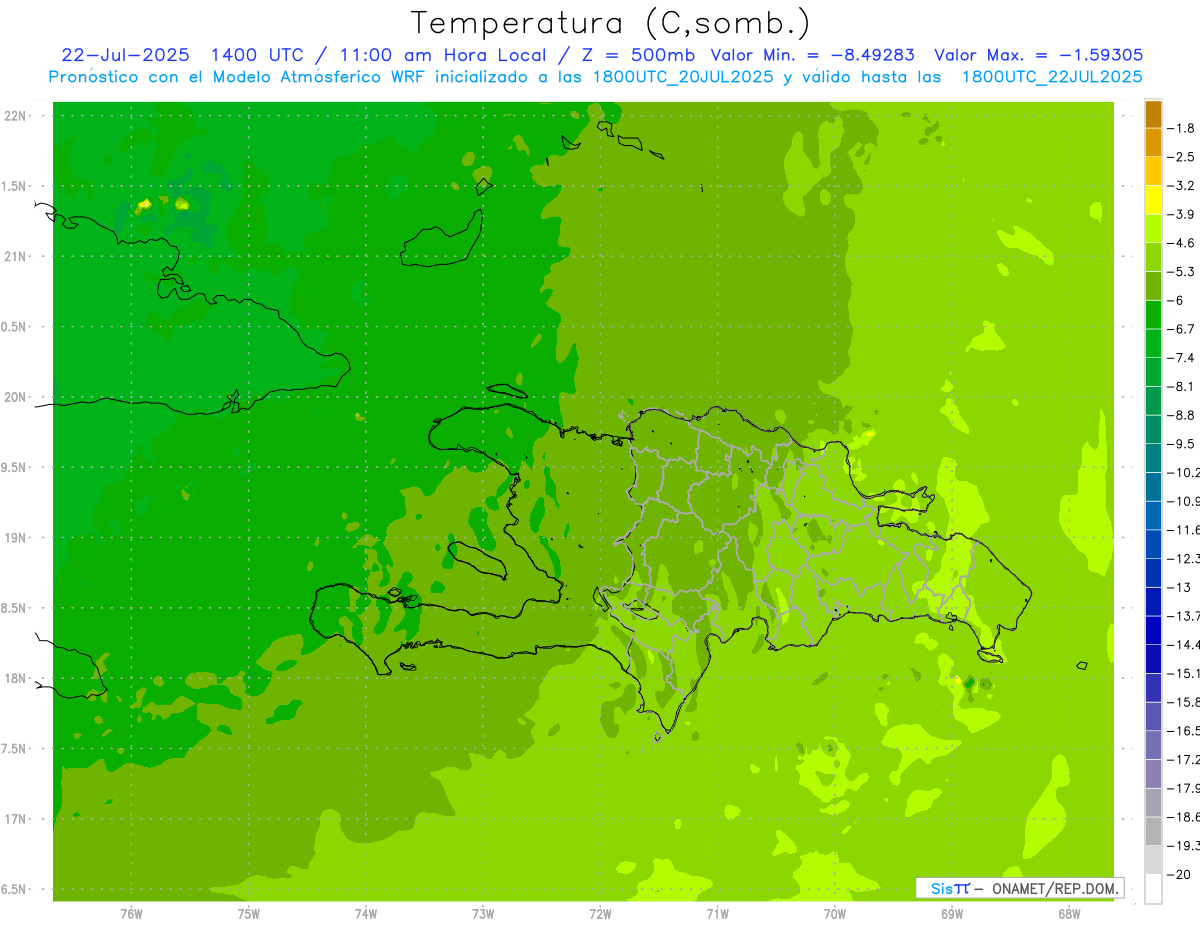The width and height of the screenshot is (1200, 927).
Task: Click the title 'Temperatura (C,somb.)'
Action: click(x=610, y=23)
